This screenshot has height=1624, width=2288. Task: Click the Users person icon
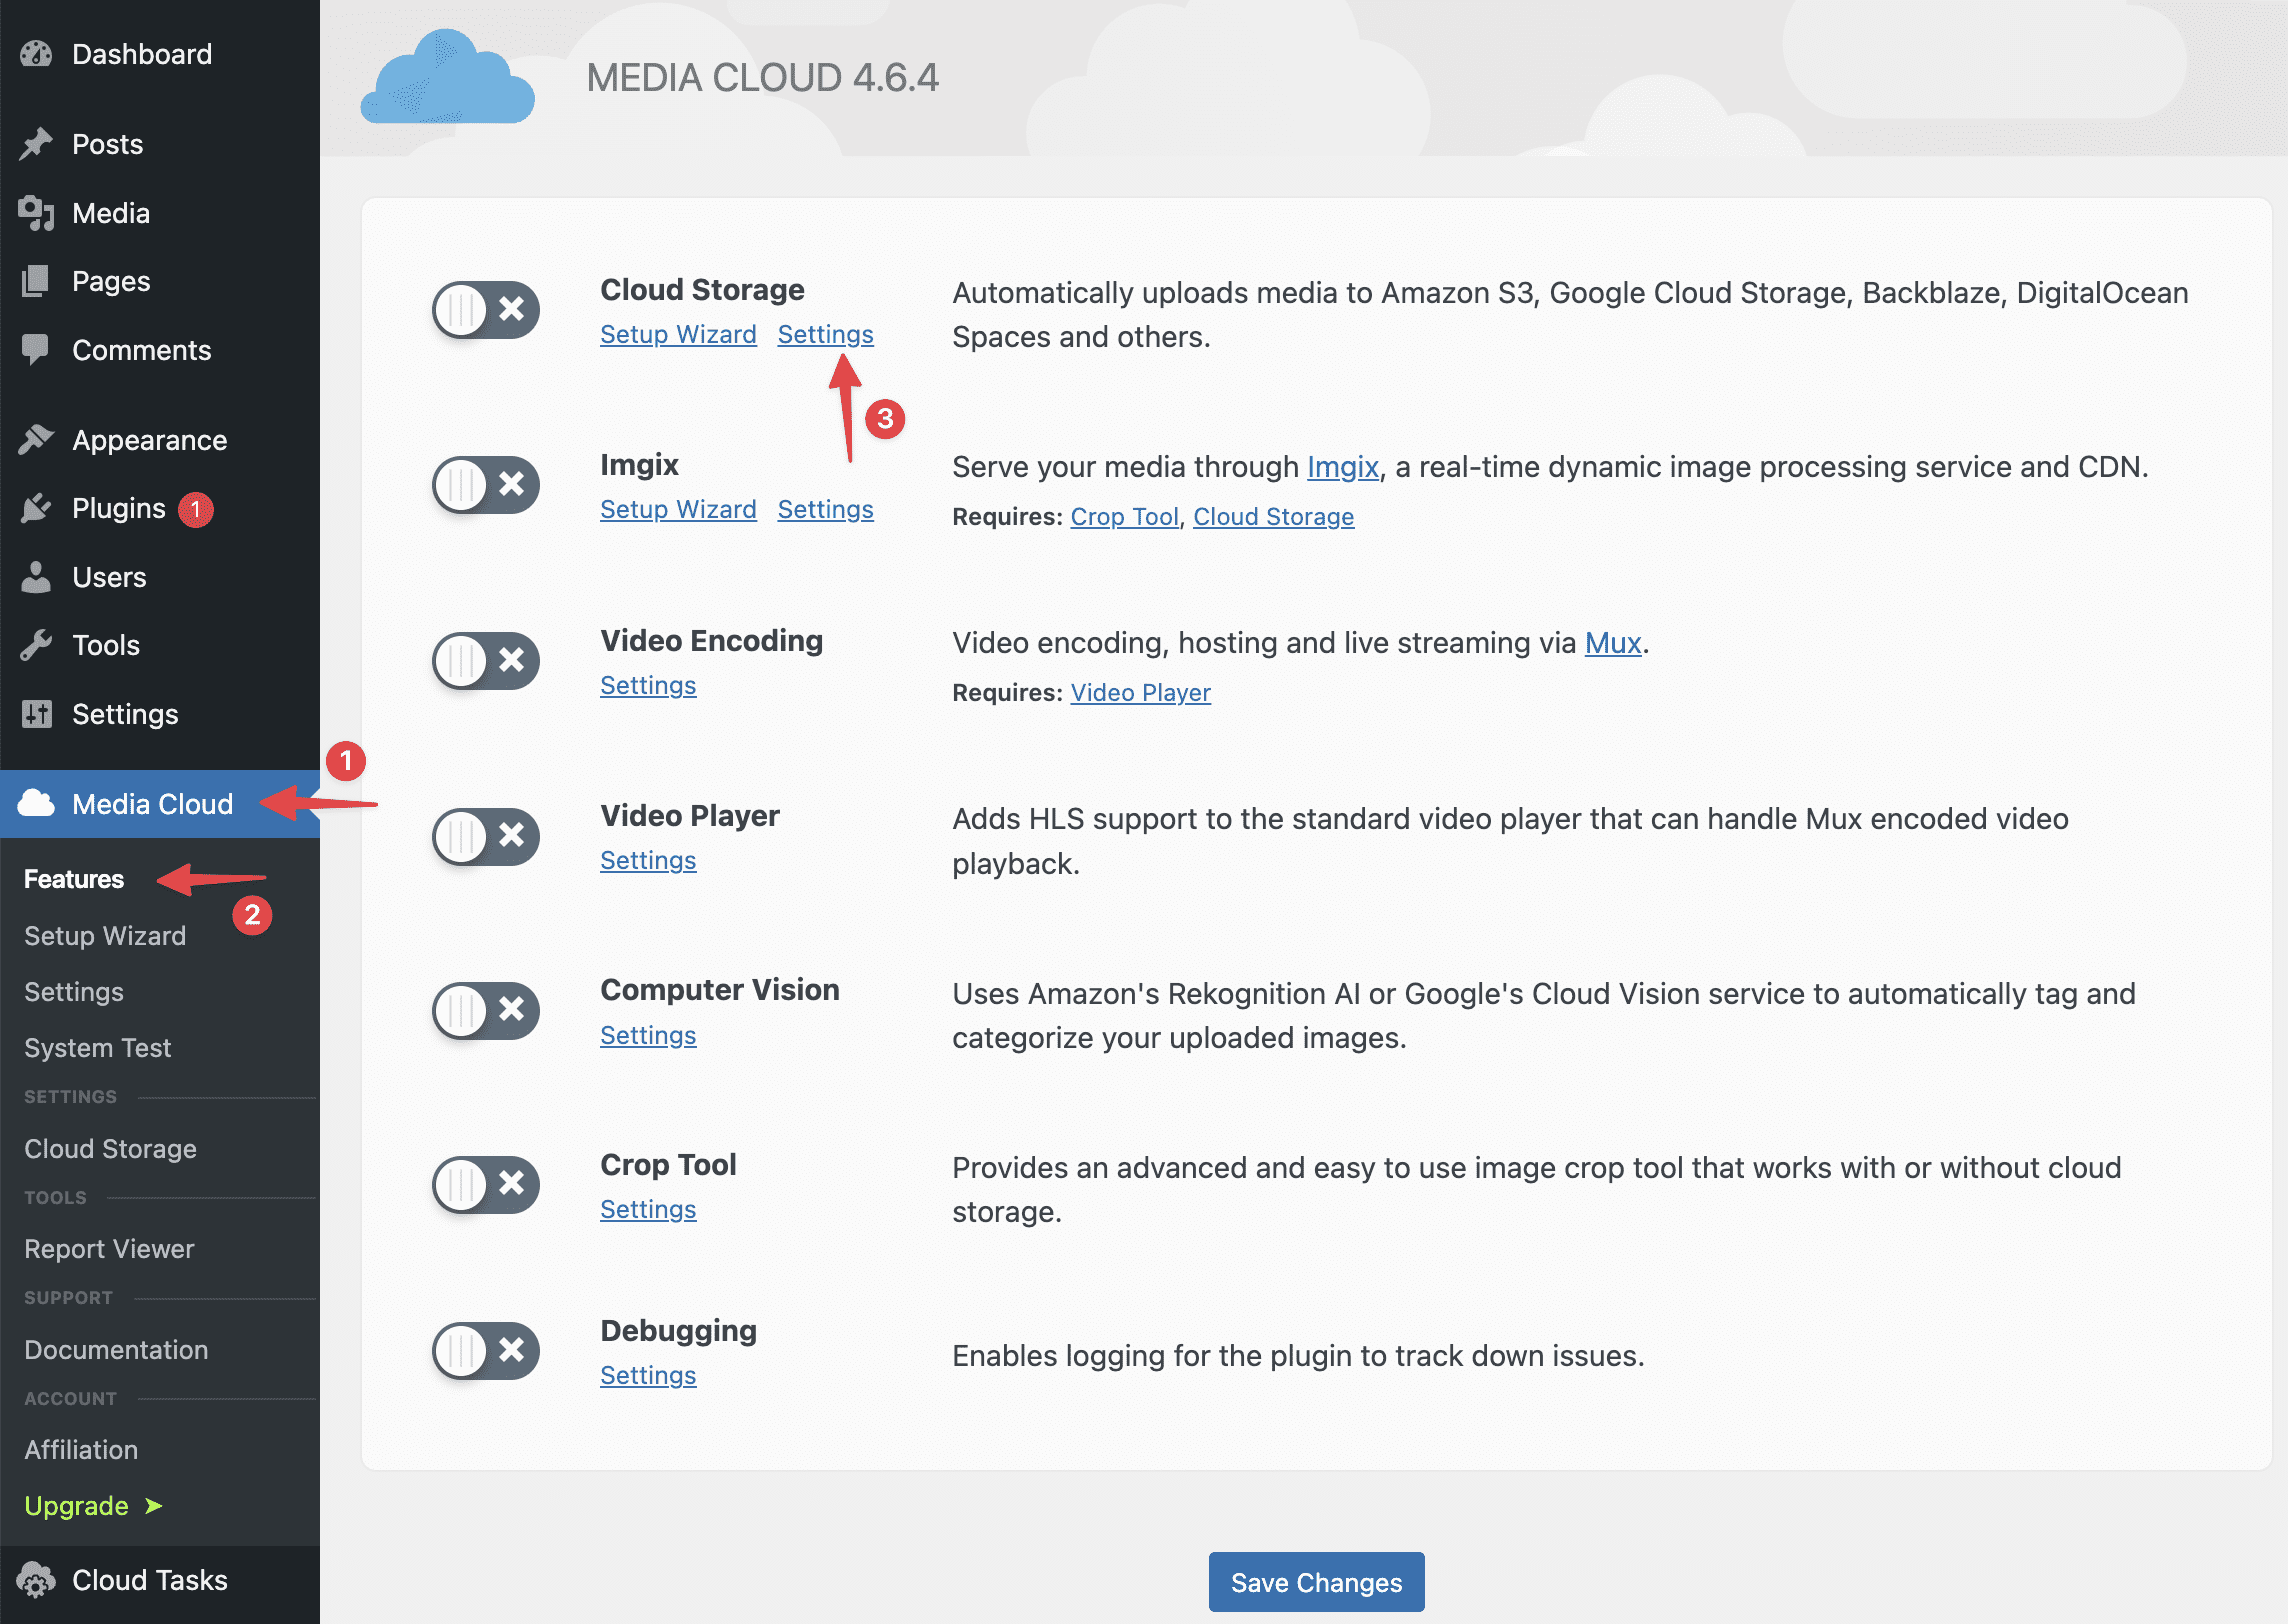36,577
